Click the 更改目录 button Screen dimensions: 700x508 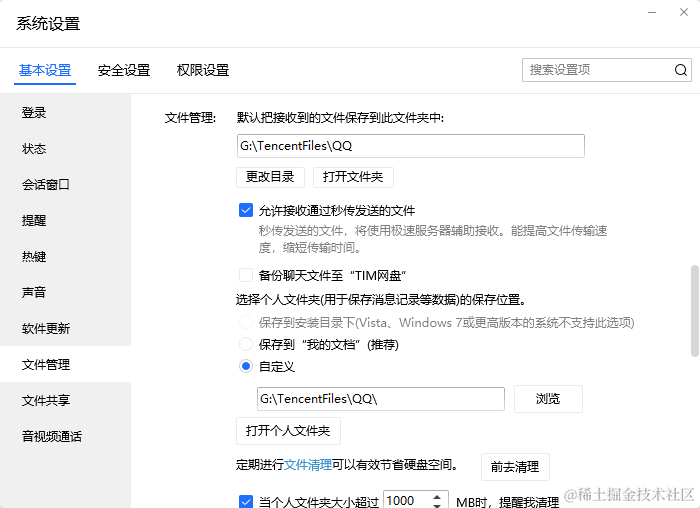tap(270, 177)
